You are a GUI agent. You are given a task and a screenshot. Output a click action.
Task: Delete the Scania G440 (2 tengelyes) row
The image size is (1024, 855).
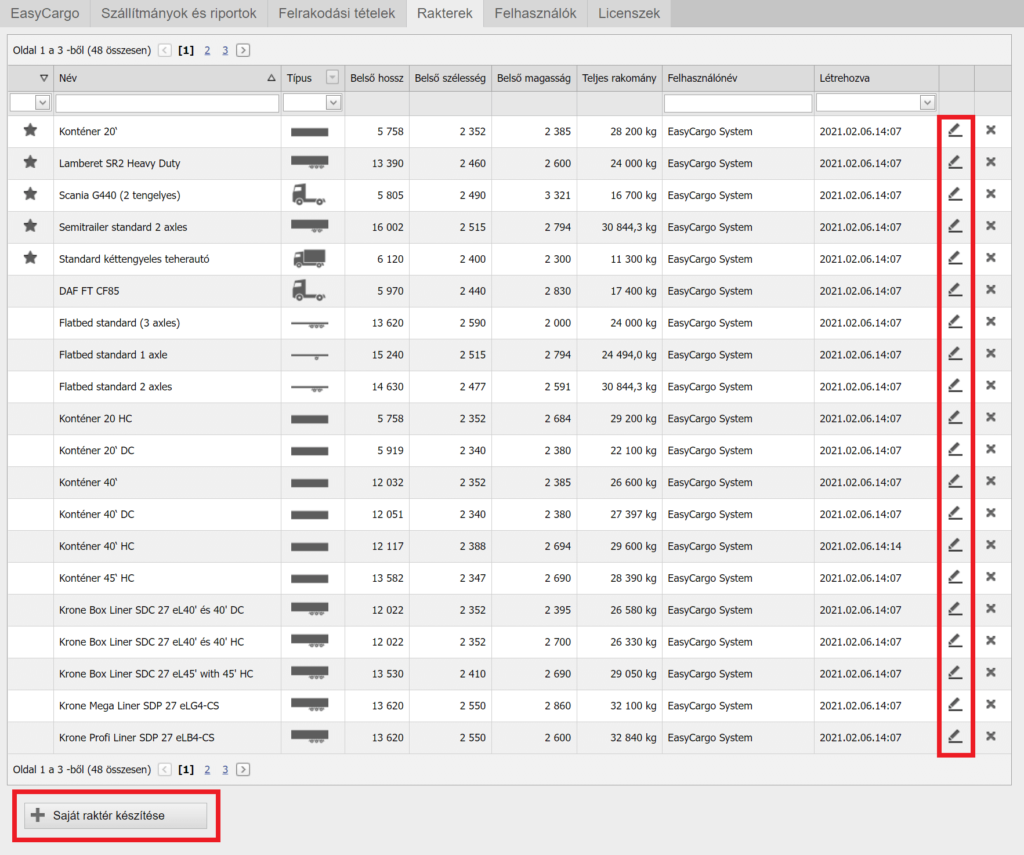[x=991, y=194]
